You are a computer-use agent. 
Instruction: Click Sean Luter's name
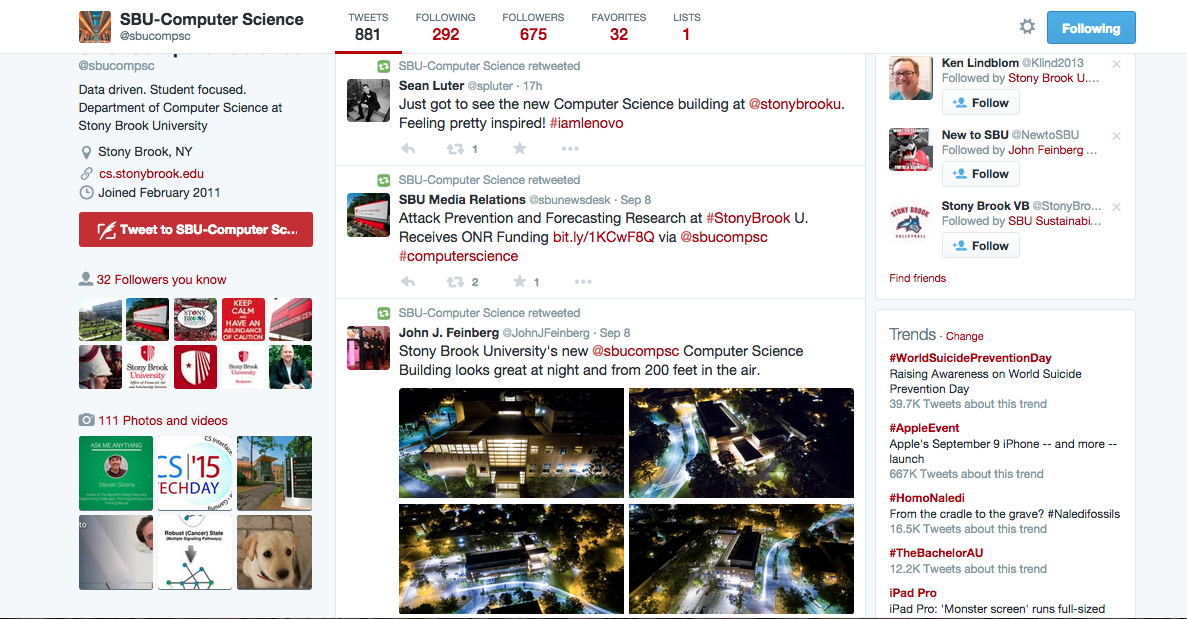point(431,86)
